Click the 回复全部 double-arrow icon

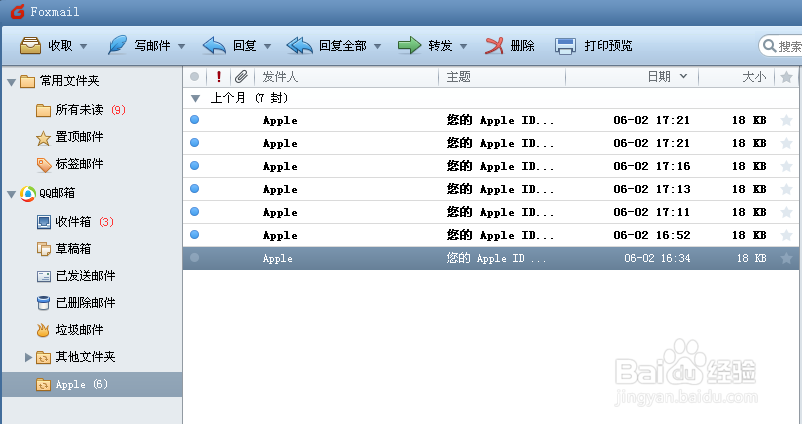[x=300, y=46]
